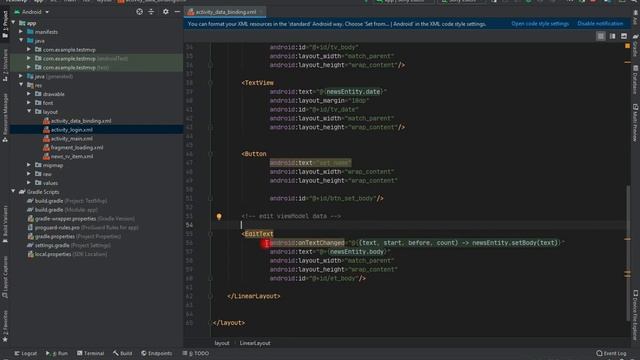The width and height of the screenshot is (640, 360).
Task: Select build.gradle (Module: app) file
Action: click(62, 210)
